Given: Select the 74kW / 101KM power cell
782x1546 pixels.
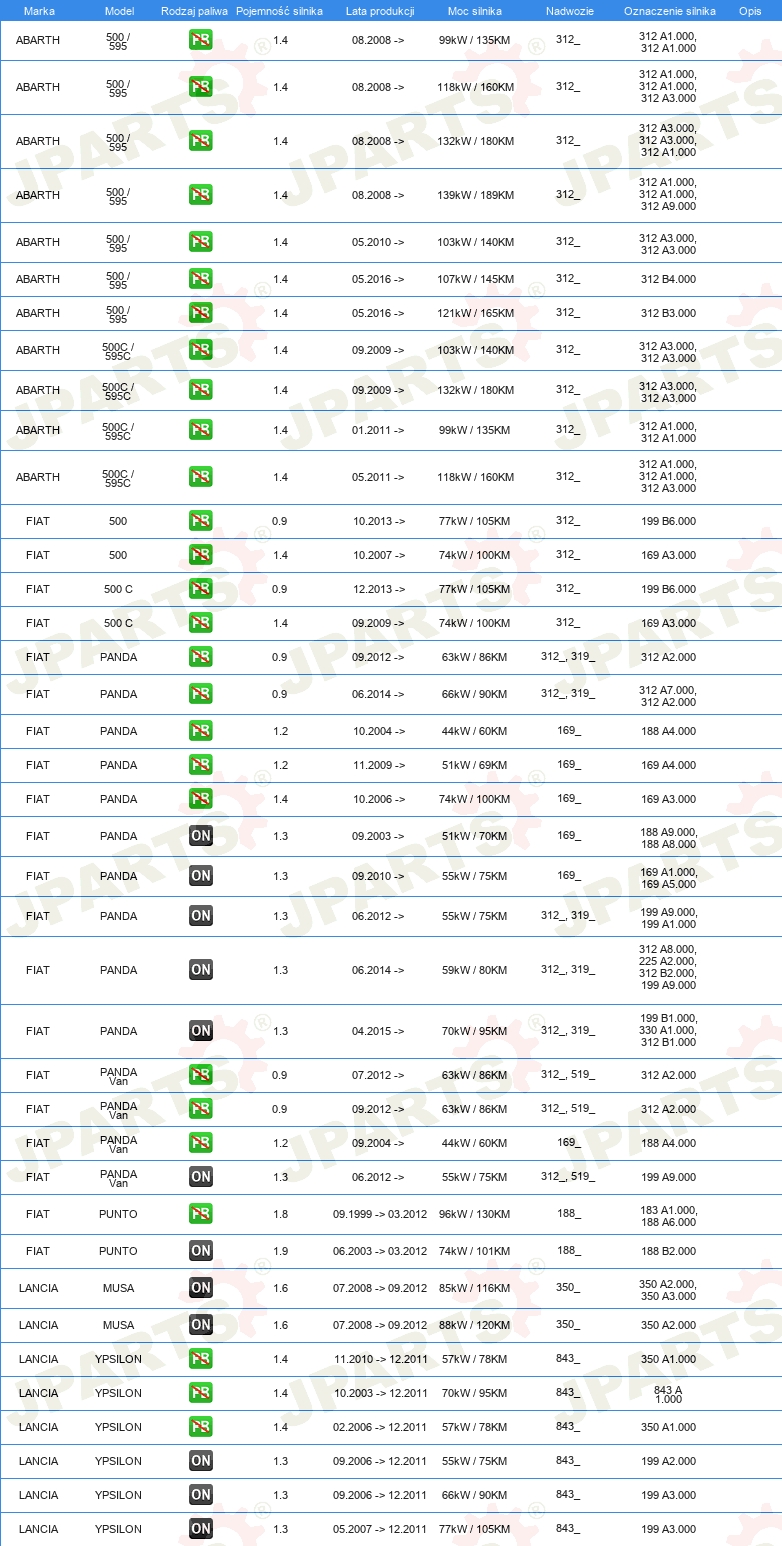Looking at the screenshot, I should [x=475, y=1251].
